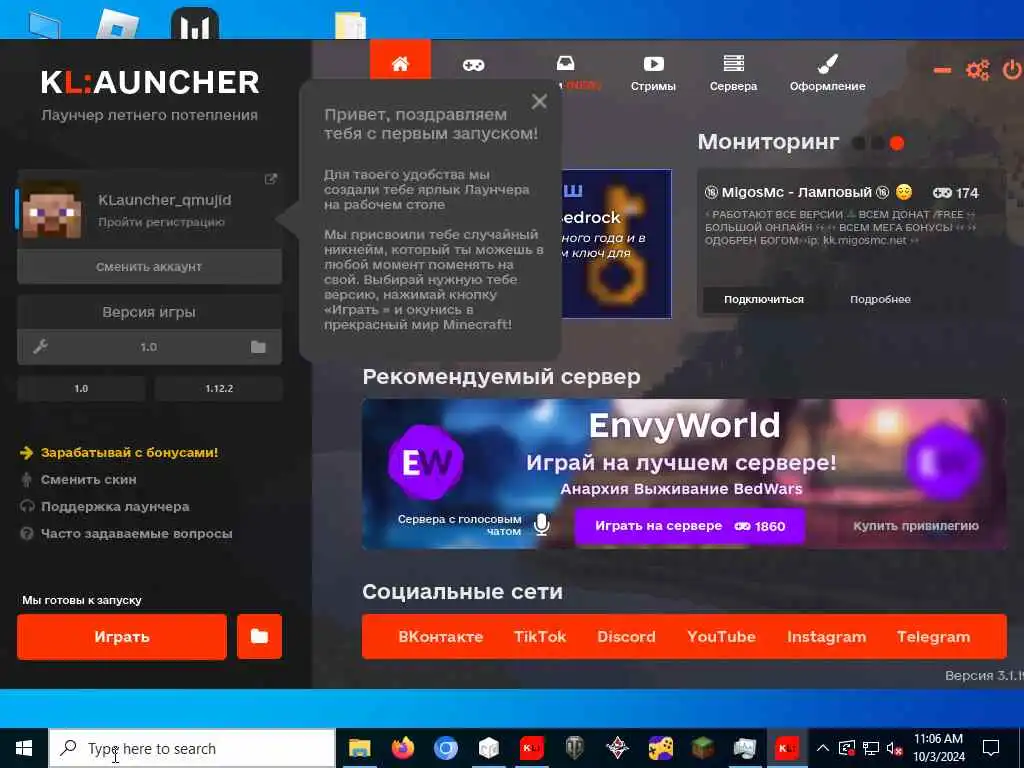Viewport: 1024px width, 768px height.
Task: Open World of Tanks shield taskbar icon
Action: [x=574, y=748]
